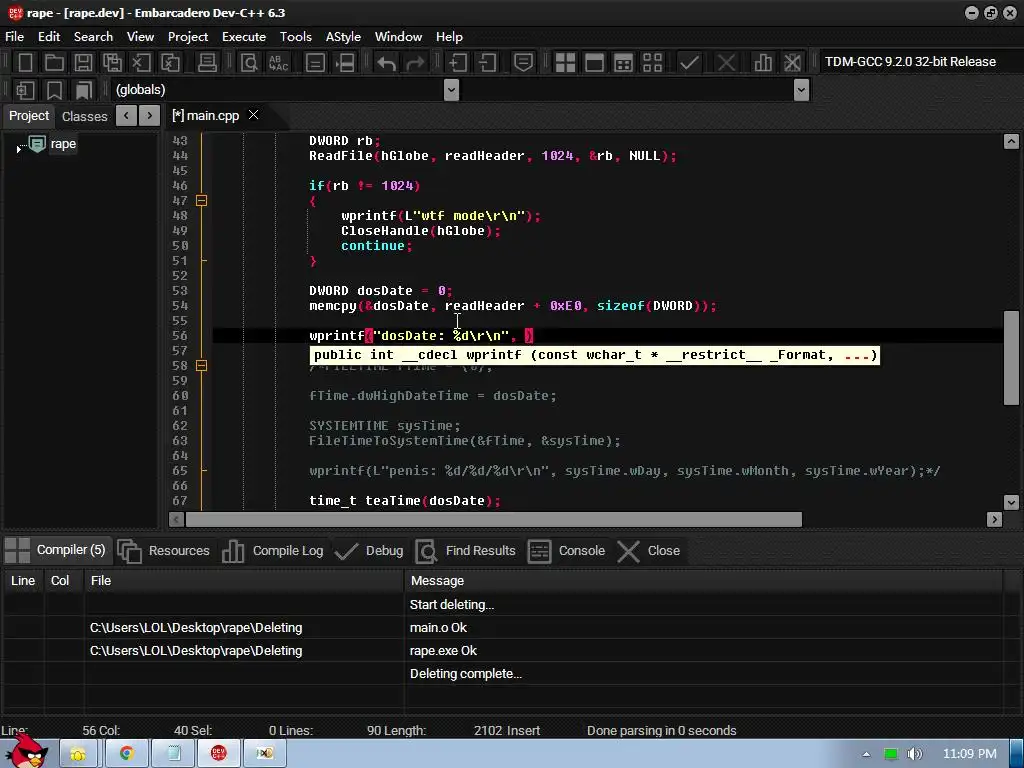Click the Save All toolbar icon
The width and height of the screenshot is (1024, 768).
click(x=112, y=63)
